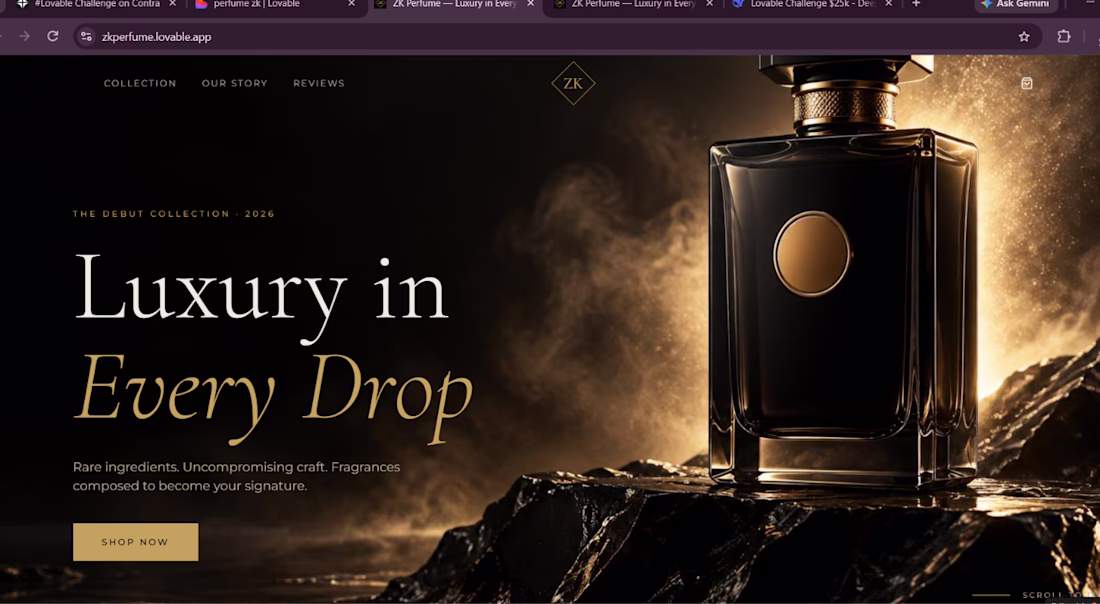Close the Lovable Challenge $25k tab
Viewport: 1100px width, 604px height.
click(x=889, y=4)
